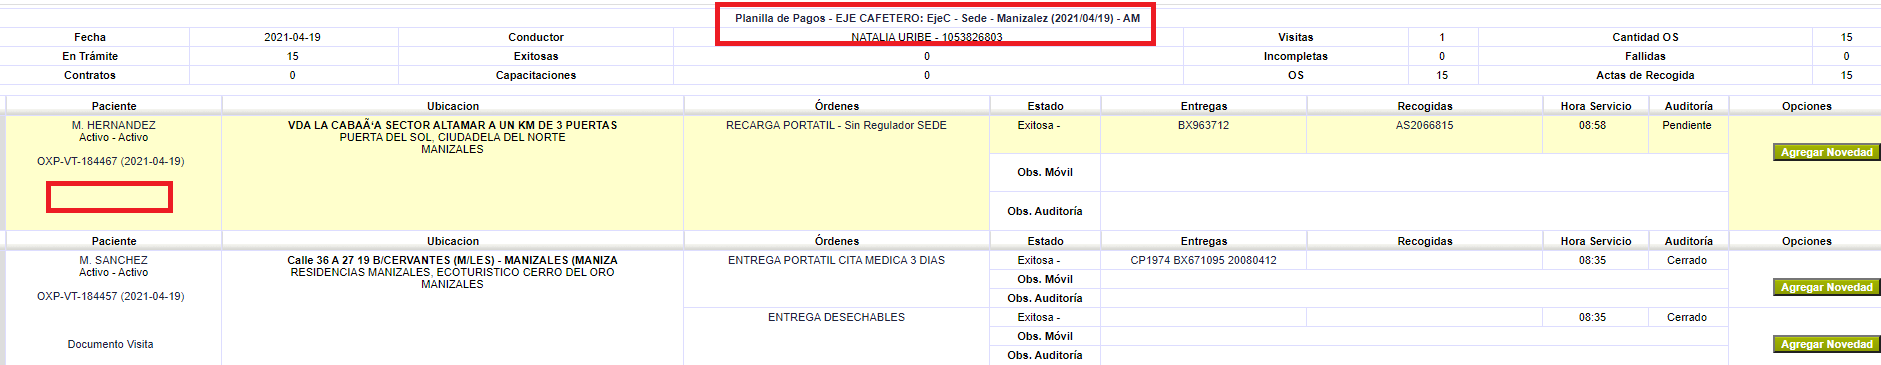
Task: Open the Documento Visita link
Action: tap(111, 344)
